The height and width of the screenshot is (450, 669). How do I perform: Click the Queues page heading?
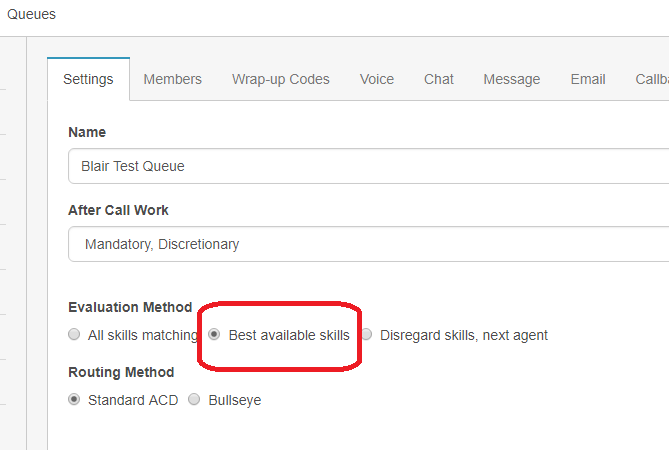[x=32, y=14]
